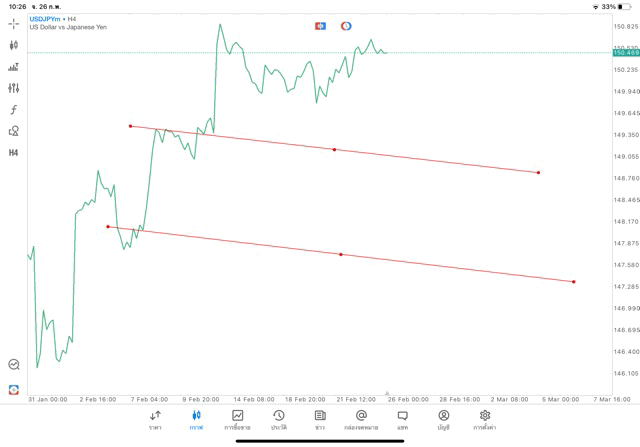The width and height of the screenshot is (640, 447).
Task: Click the circular red-blue clock icon on chart
Action: click(x=346, y=25)
